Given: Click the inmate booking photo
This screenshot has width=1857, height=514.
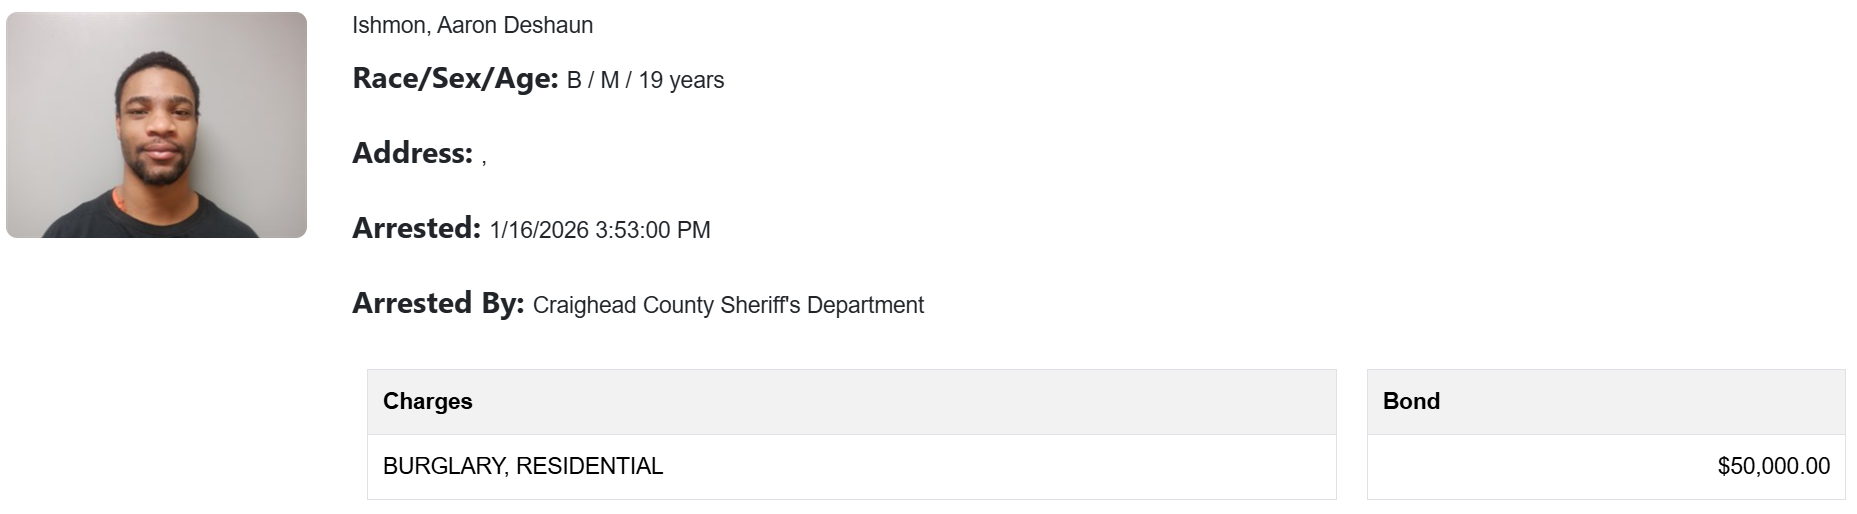Looking at the screenshot, I should click(x=156, y=125).
